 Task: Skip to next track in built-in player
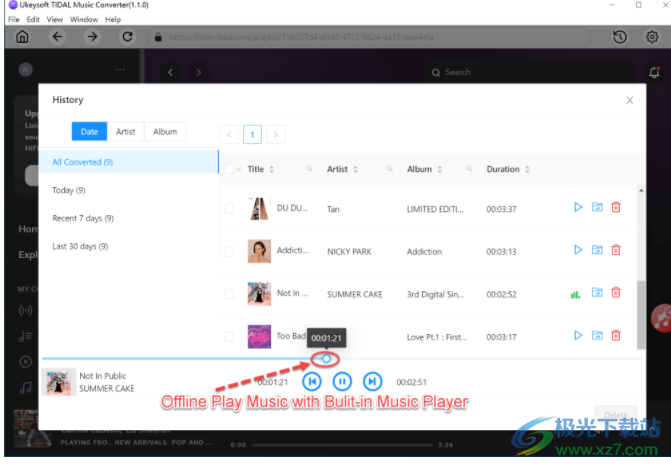(x=372, y=381)
